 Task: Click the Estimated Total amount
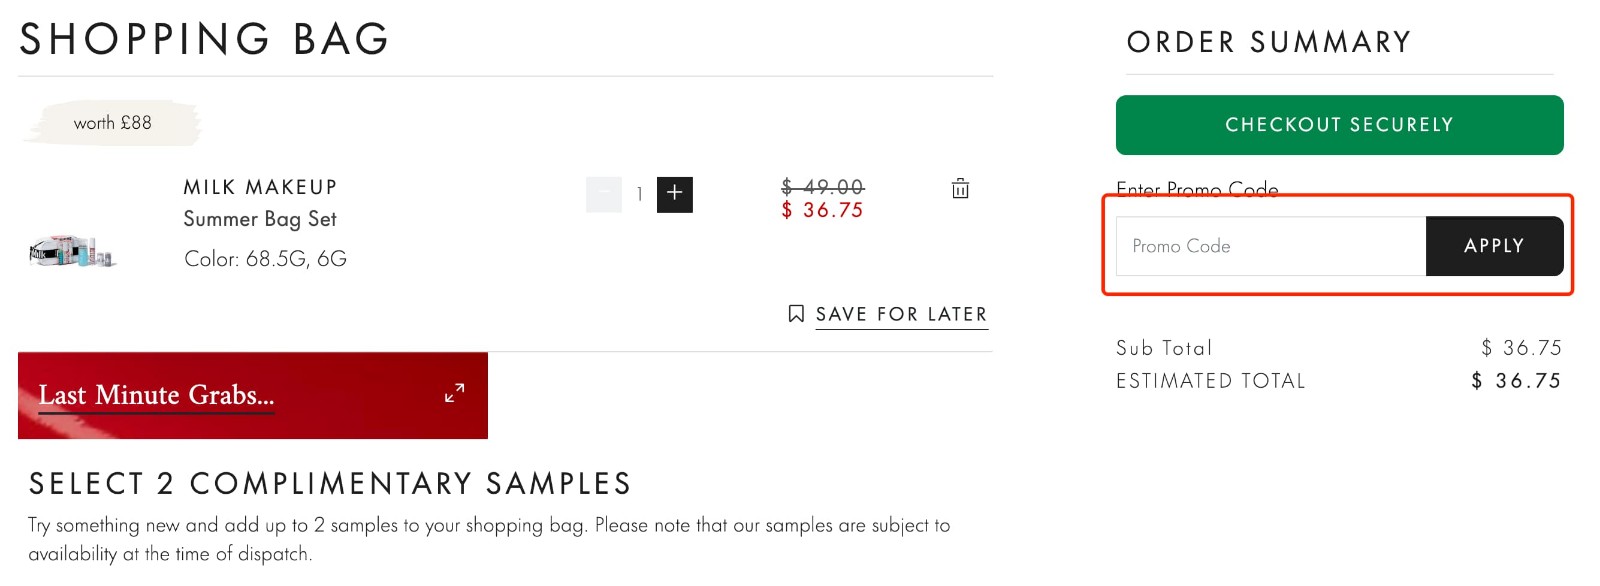coord(1515,380)
